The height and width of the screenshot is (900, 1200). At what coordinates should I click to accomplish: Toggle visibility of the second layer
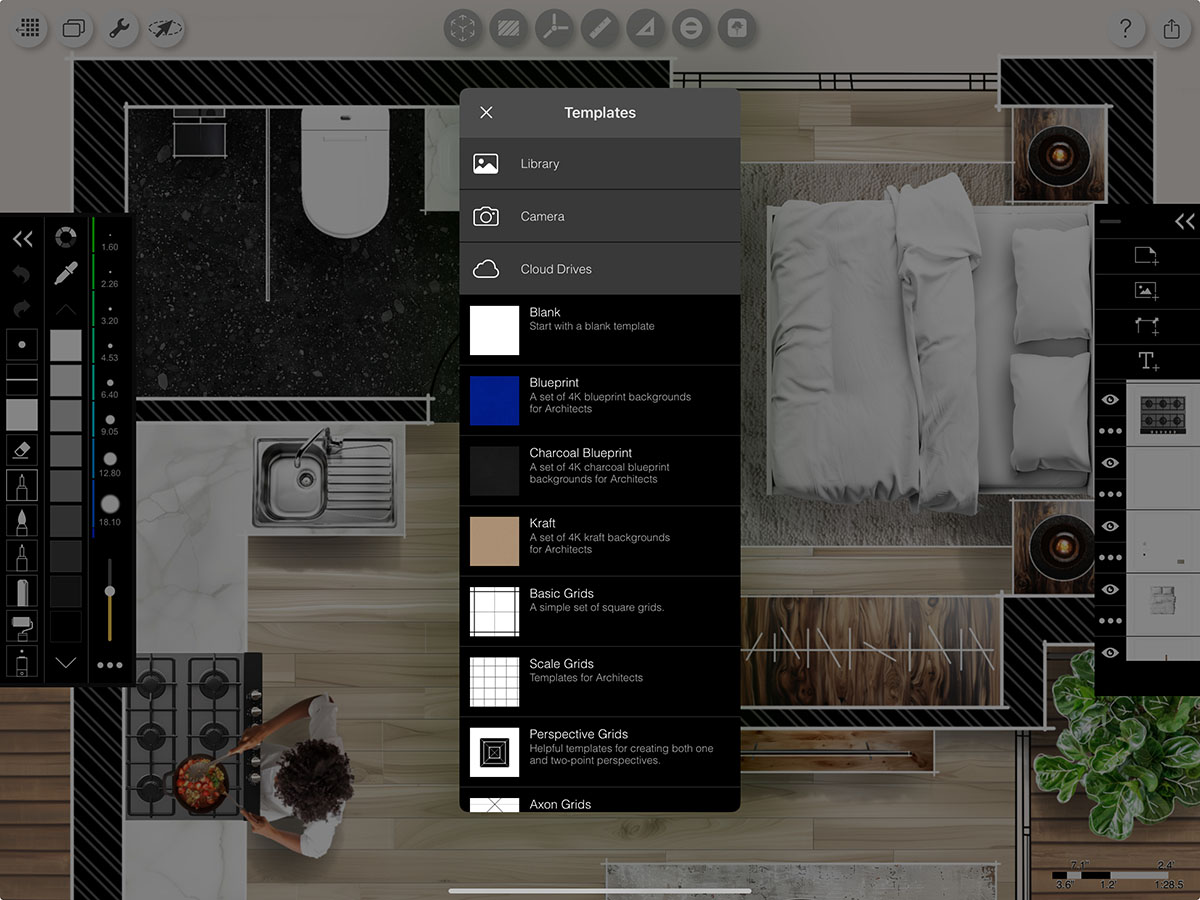1110,463
